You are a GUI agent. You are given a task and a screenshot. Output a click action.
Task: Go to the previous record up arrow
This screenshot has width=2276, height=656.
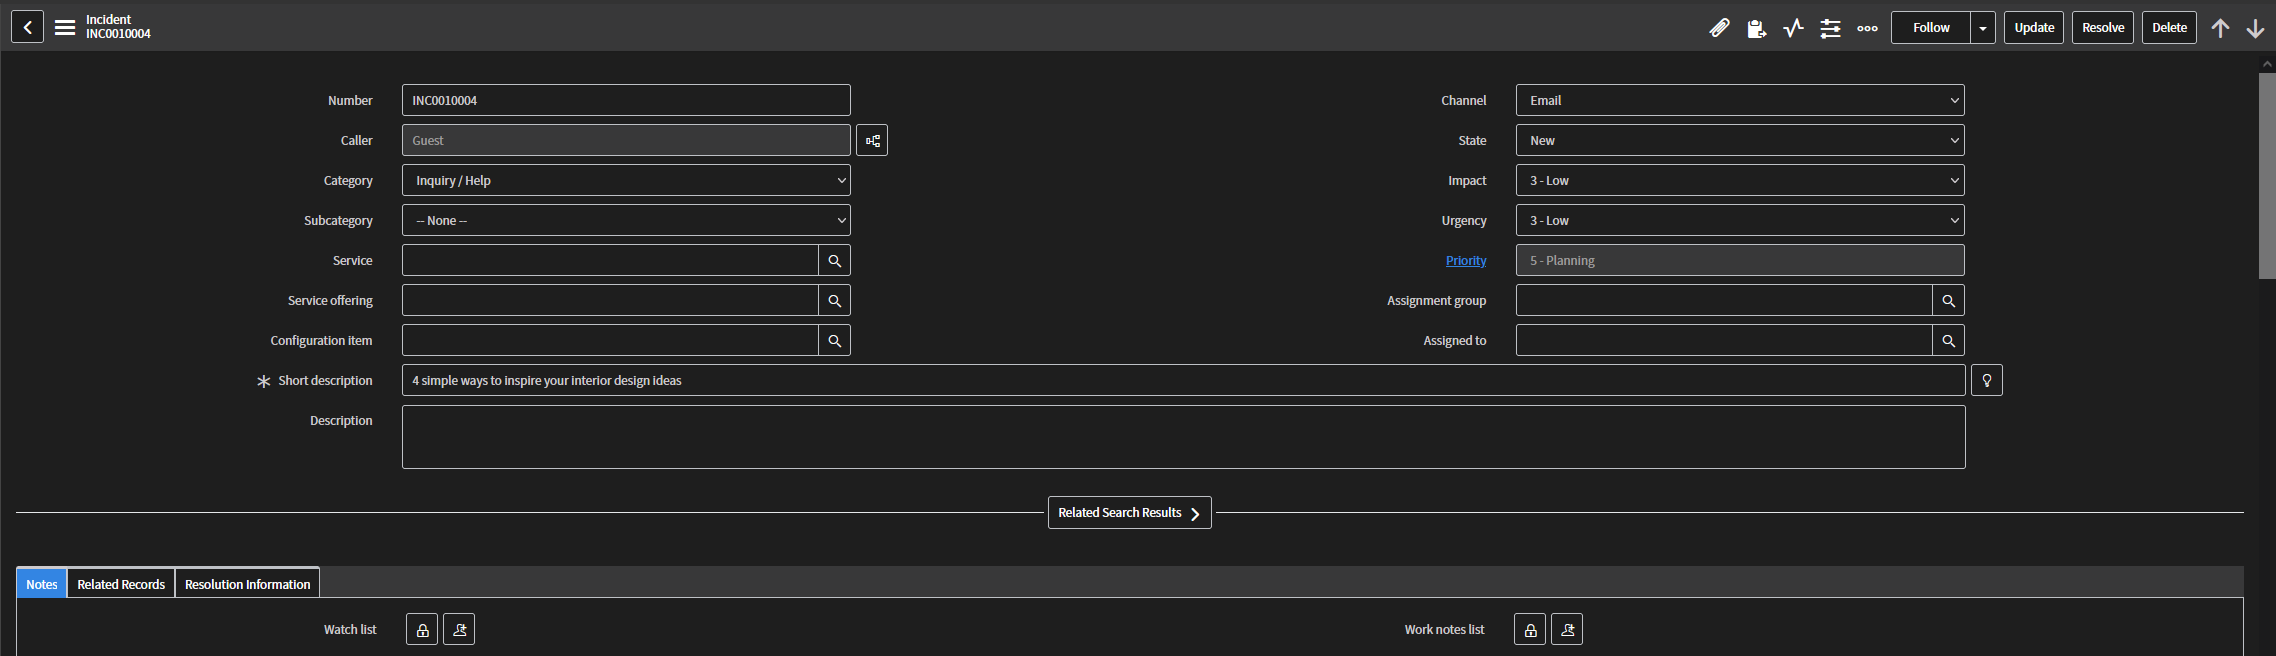[x=2220, y=28]
